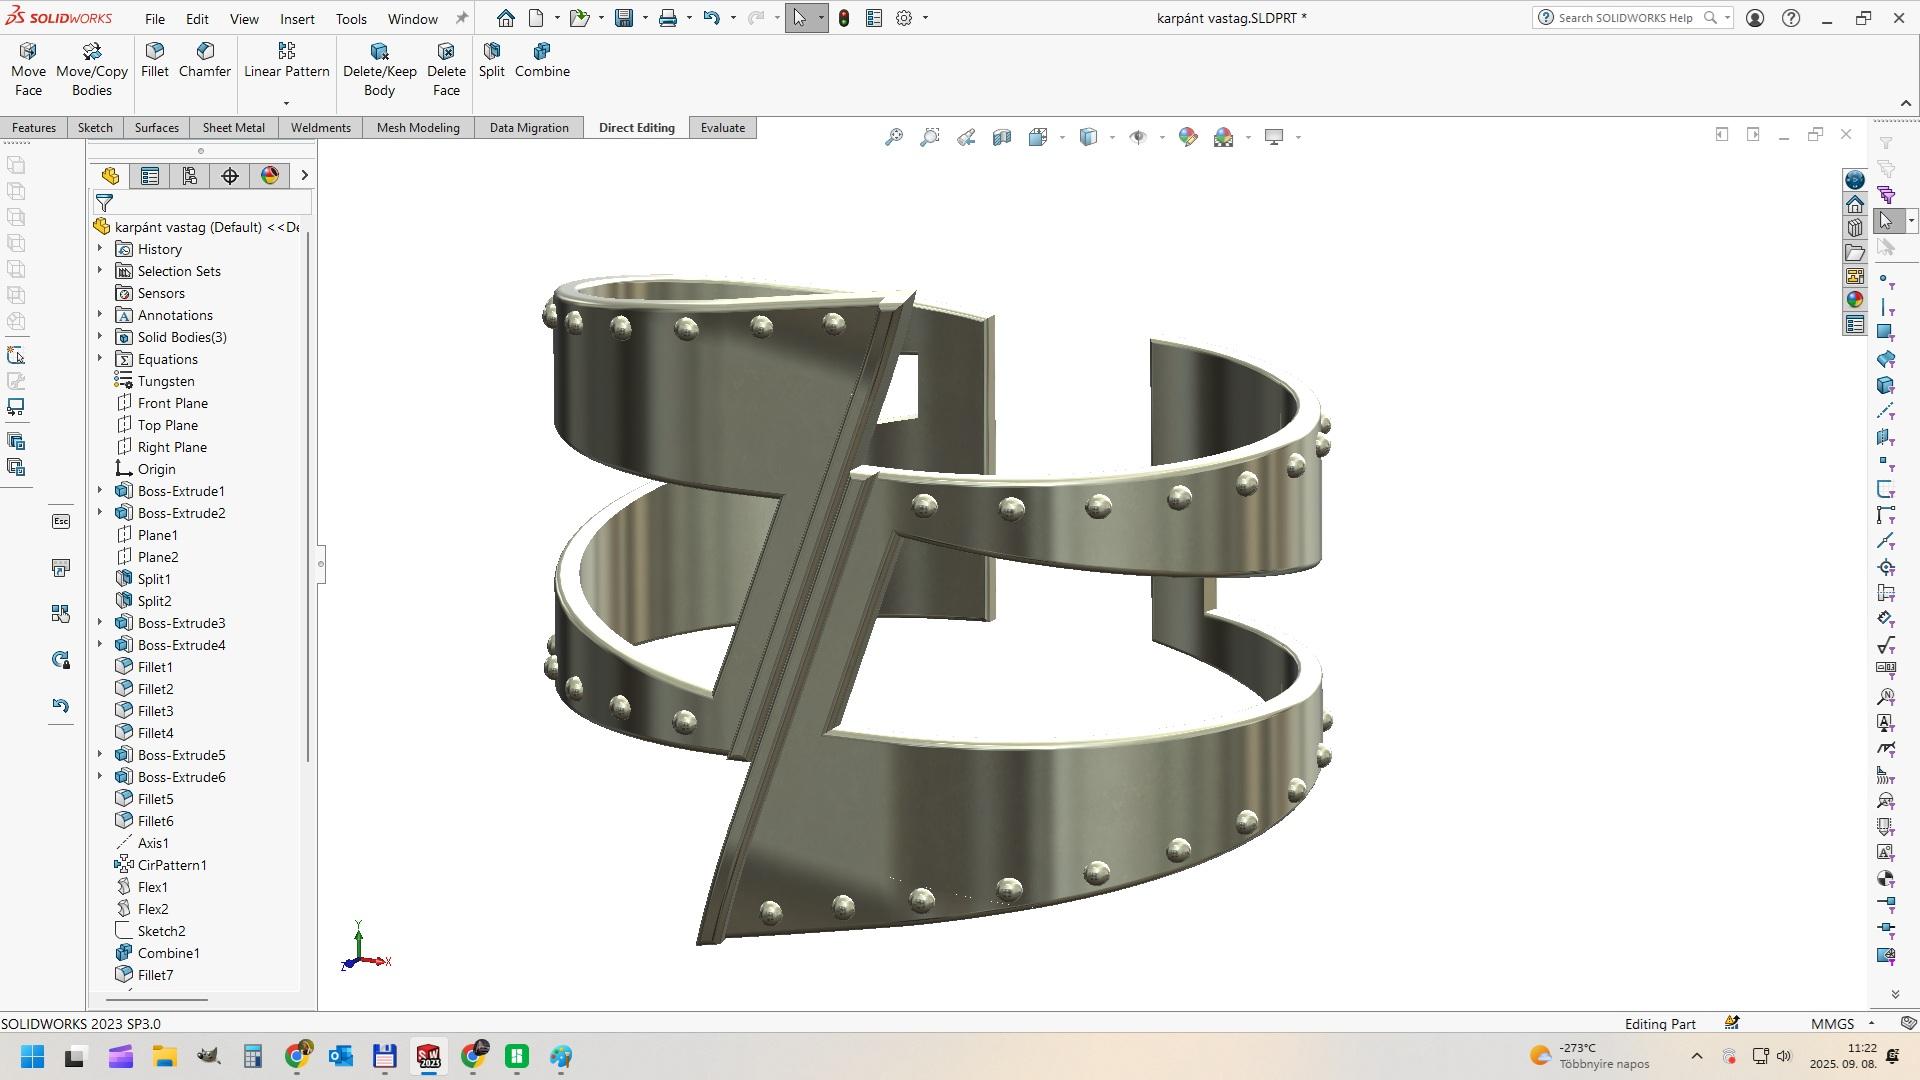The height and width of the screenshot is (1080, 1920).
Task: Click the Rebuild traffic light icon
Action: [x=844, y=18]
